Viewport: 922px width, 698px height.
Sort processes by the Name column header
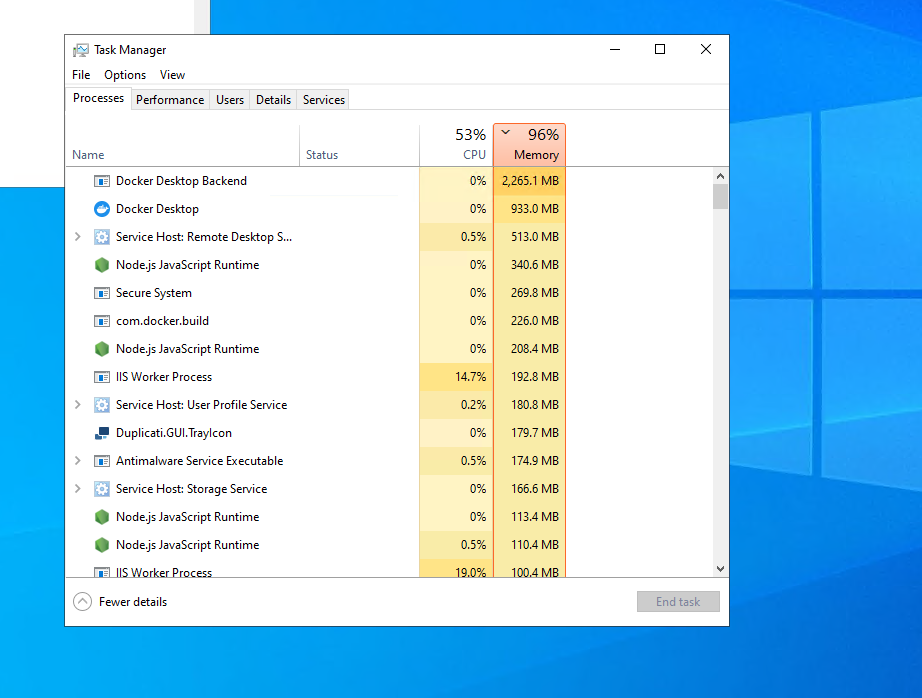pos(183,146)
